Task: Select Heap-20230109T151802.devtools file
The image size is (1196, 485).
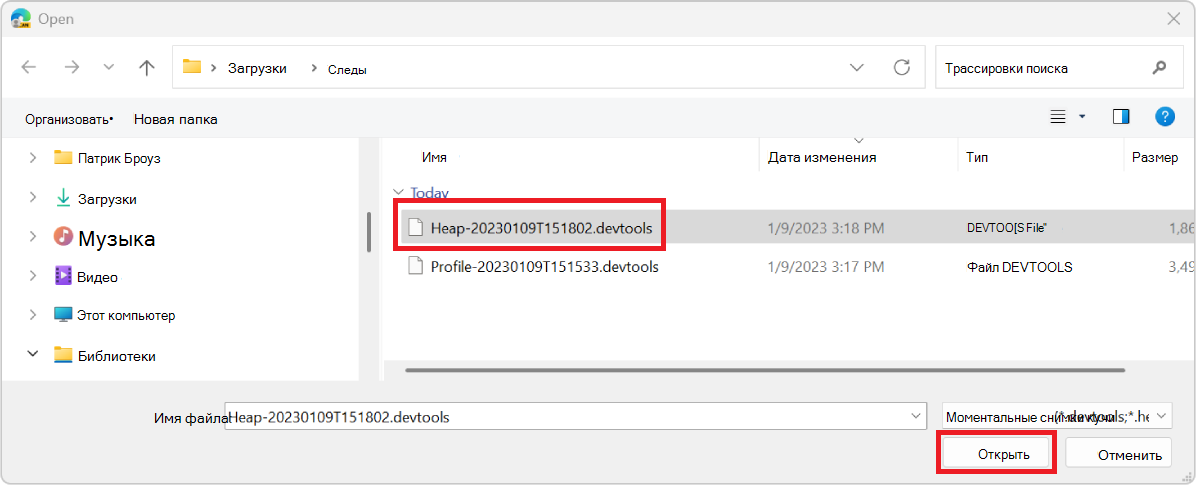Action: (542, 227)
